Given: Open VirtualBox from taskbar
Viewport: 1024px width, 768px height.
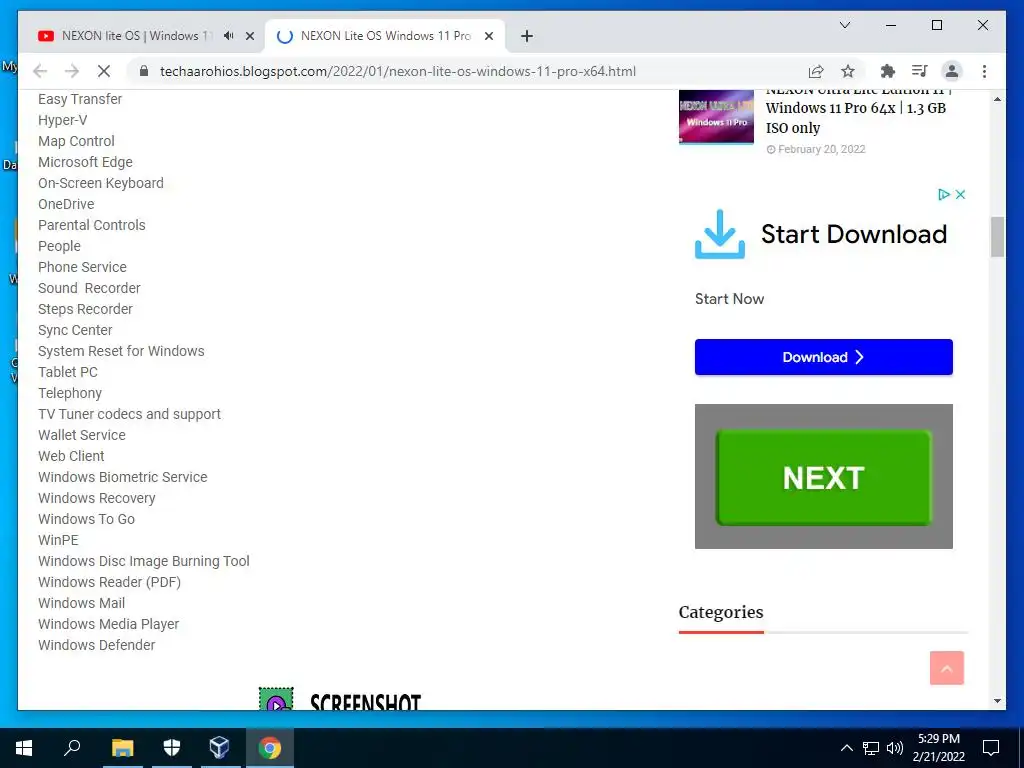Looking at the screenshot, I should tap(219, 748).
